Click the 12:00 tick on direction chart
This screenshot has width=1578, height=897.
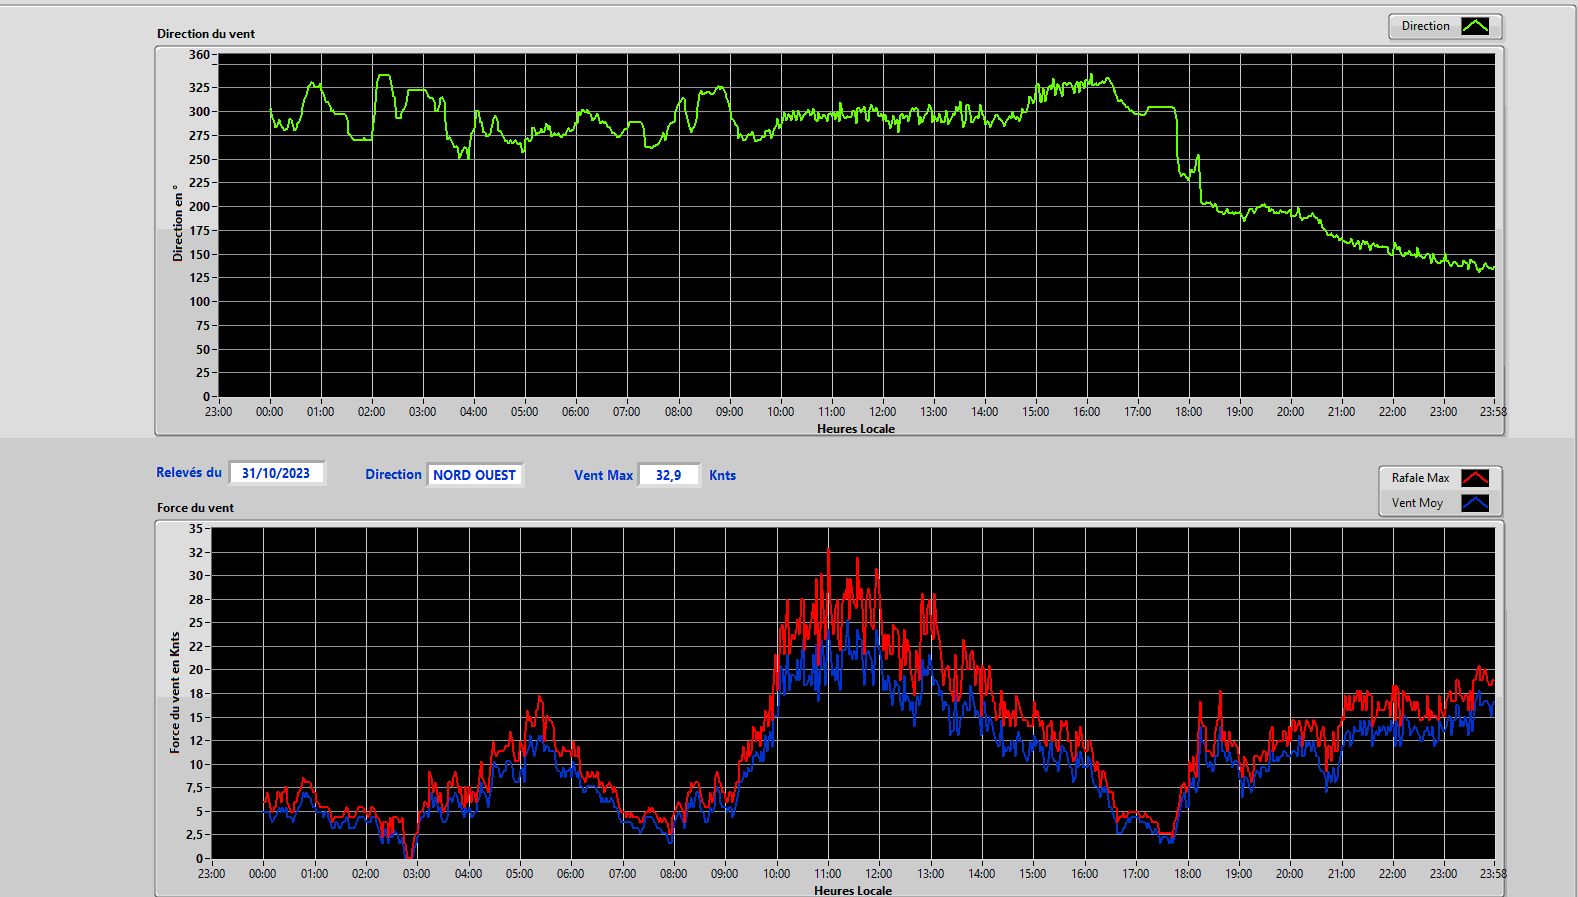coord(882,411)
